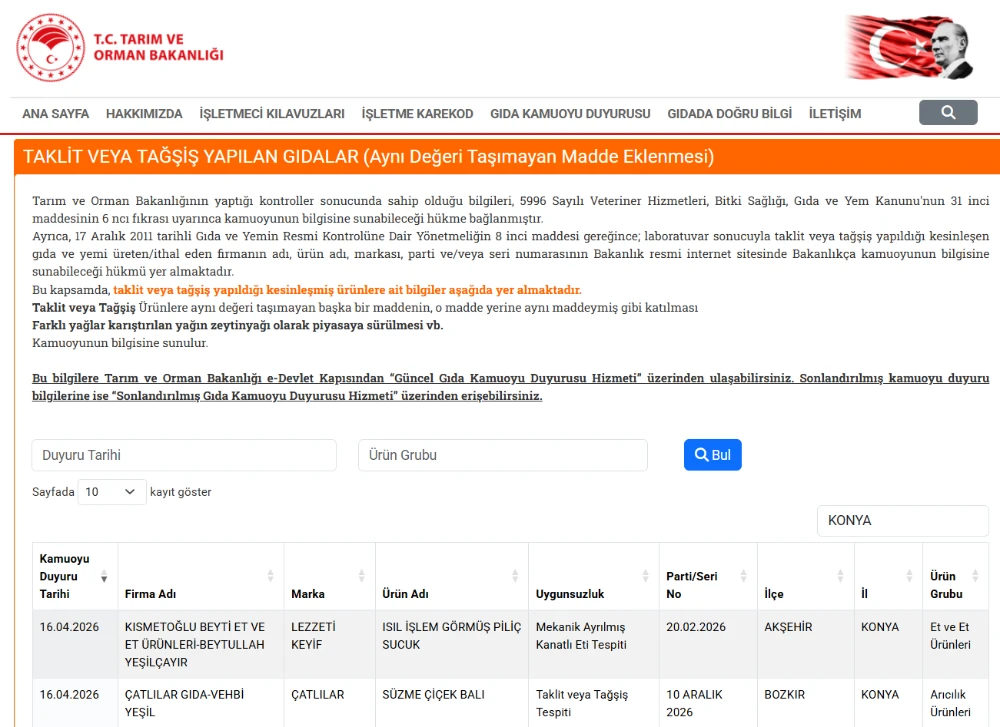
Task: Open the records-per-page dropdown showing 10
Action: click(x=112, y=492)
